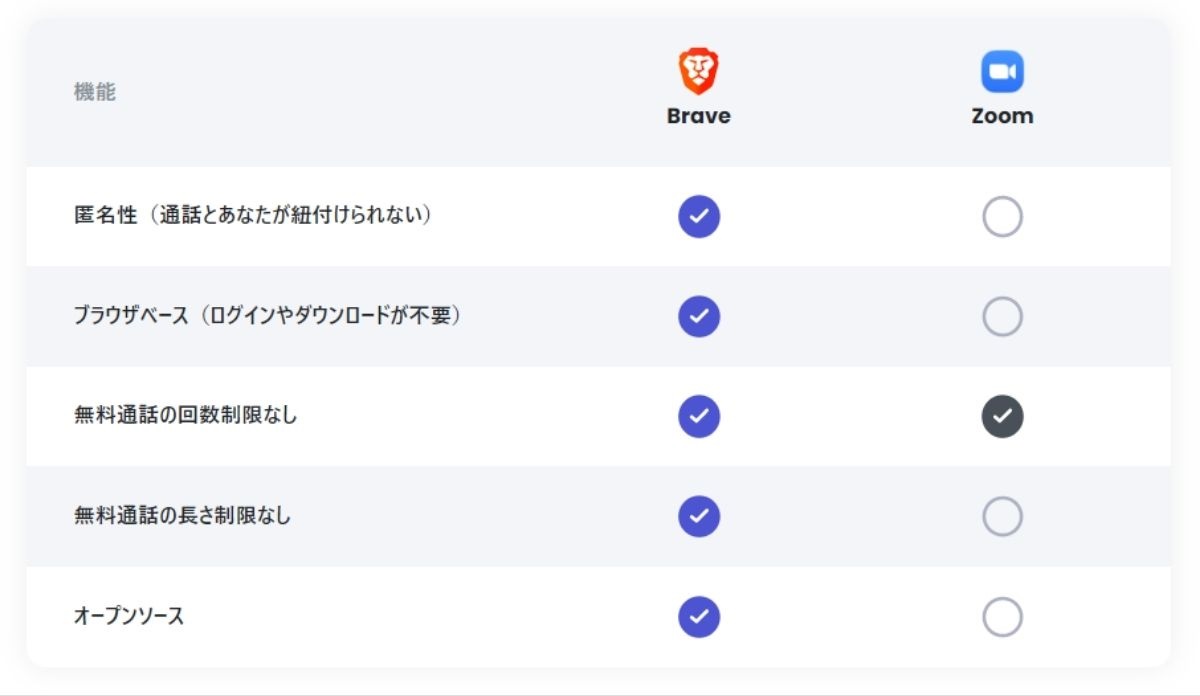Viewport: 1200px width, 696px height.
Task: Click Brave checkmark for 匿名性 row
Action: click(x=699, y=216)
